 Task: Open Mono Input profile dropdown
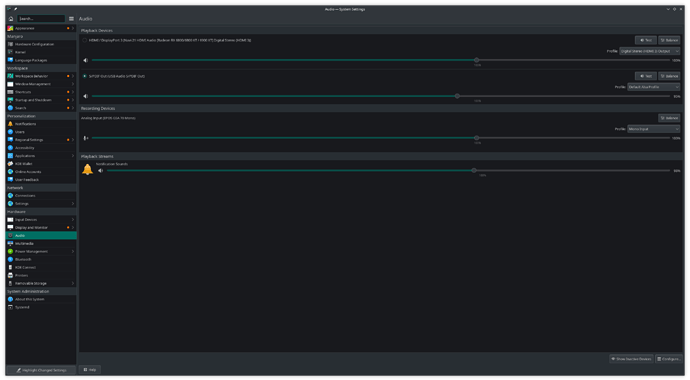tap(653, 129)
